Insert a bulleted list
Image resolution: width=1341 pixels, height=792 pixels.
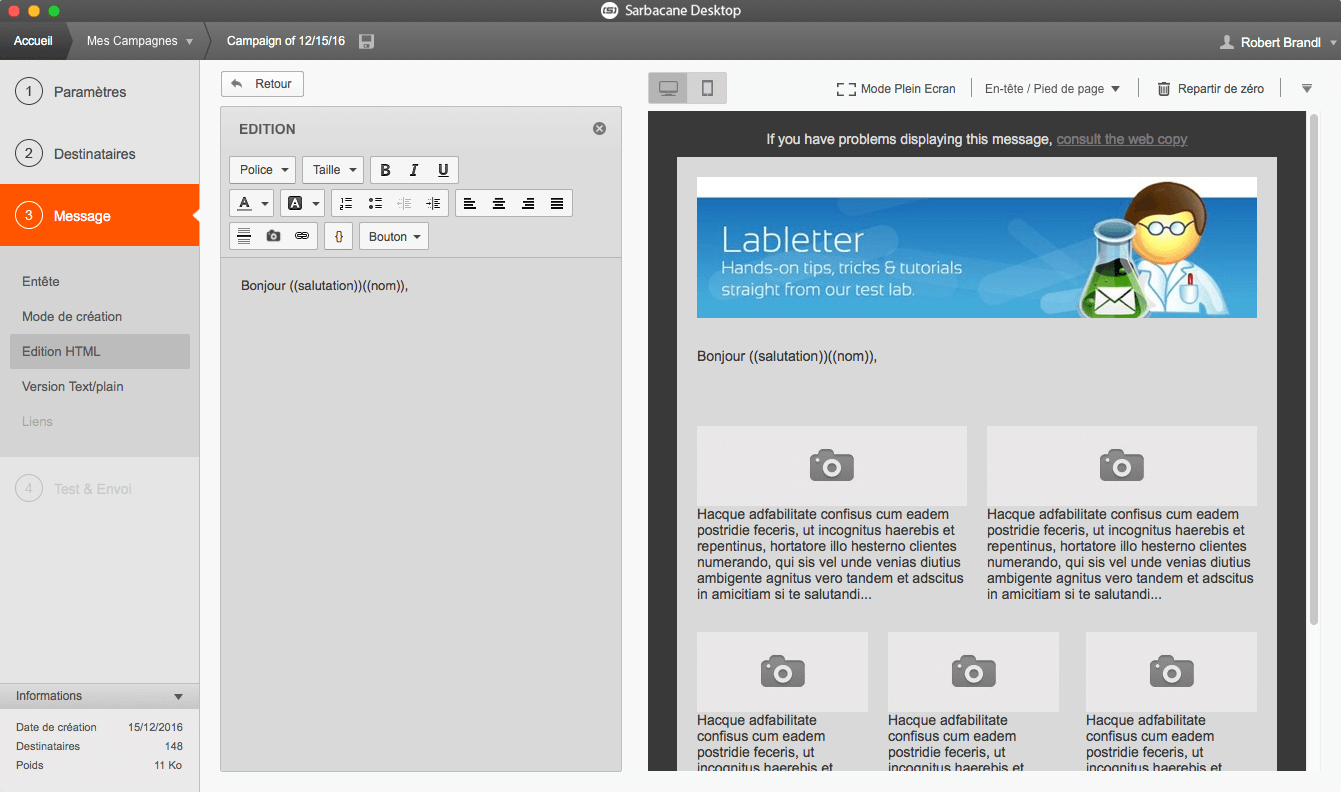tap(375, 203)
